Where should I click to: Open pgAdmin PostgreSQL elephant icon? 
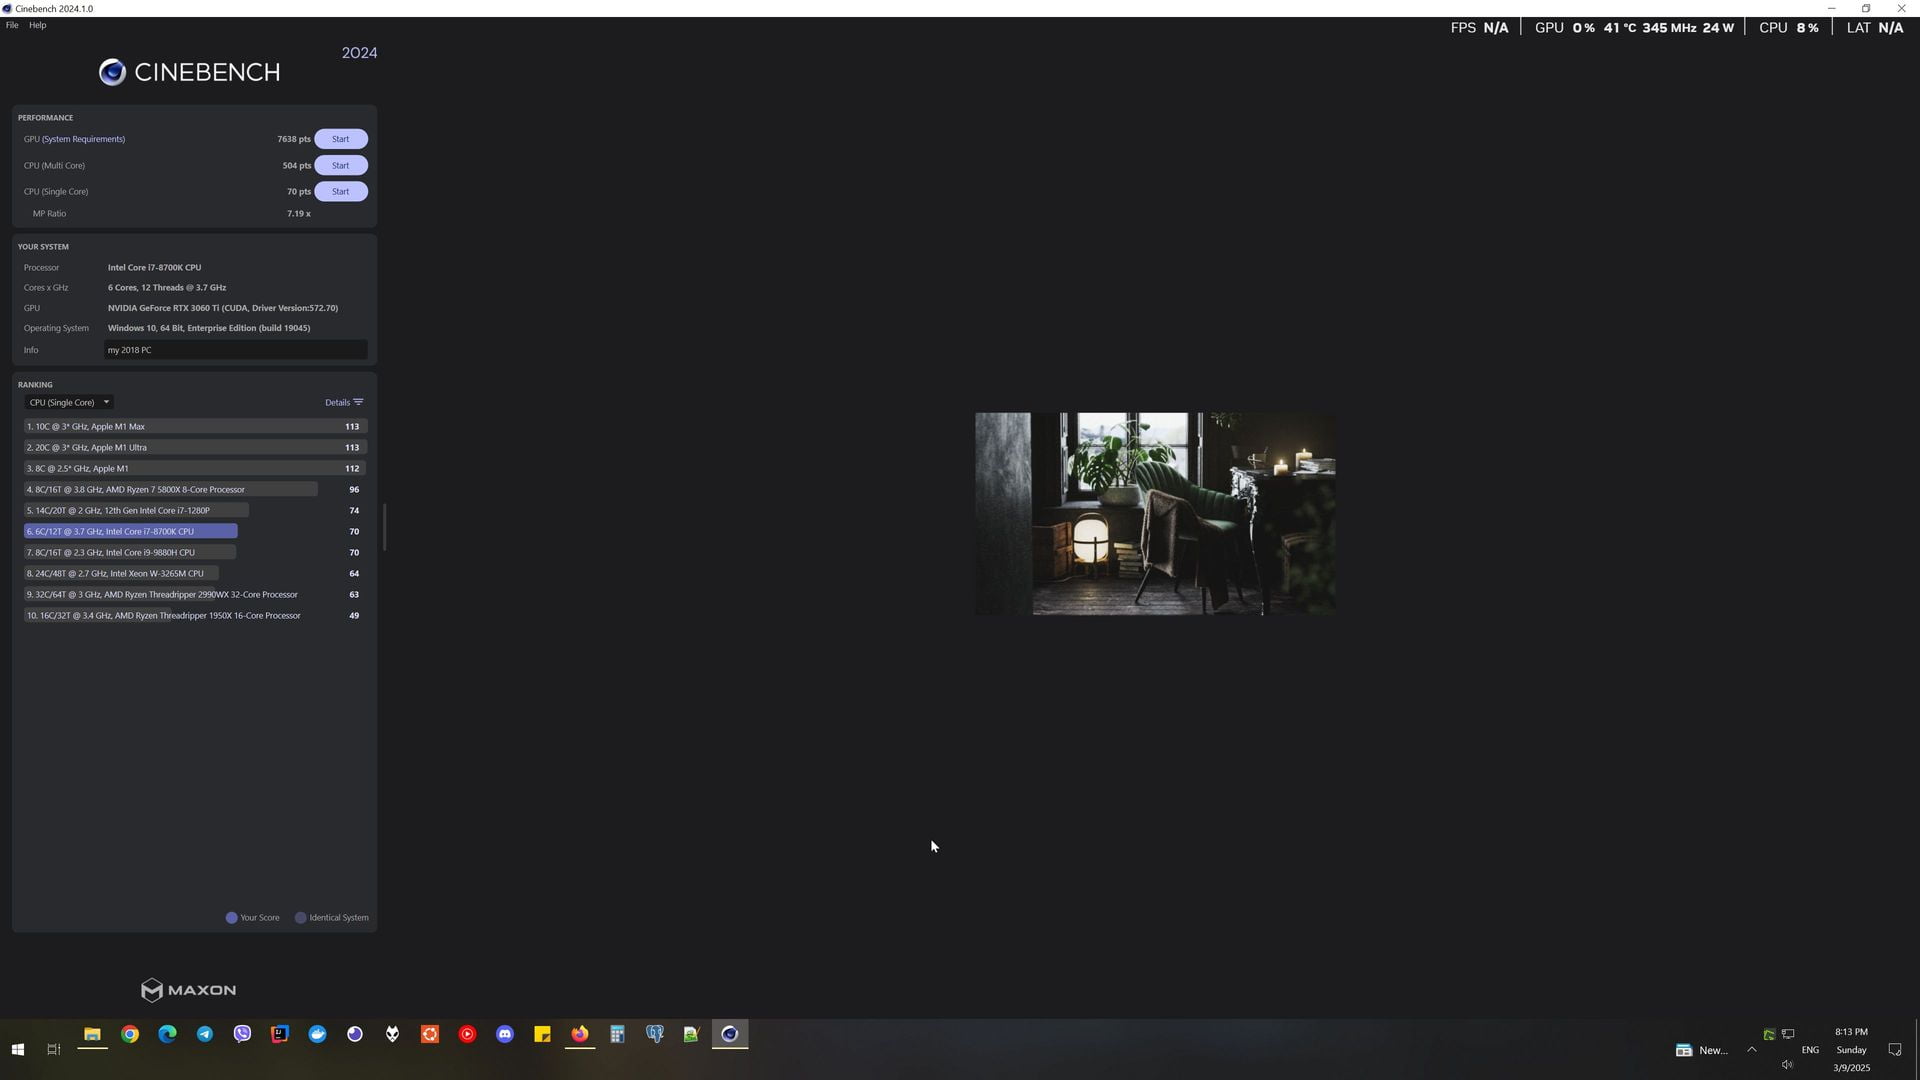tap(655, 1035)
